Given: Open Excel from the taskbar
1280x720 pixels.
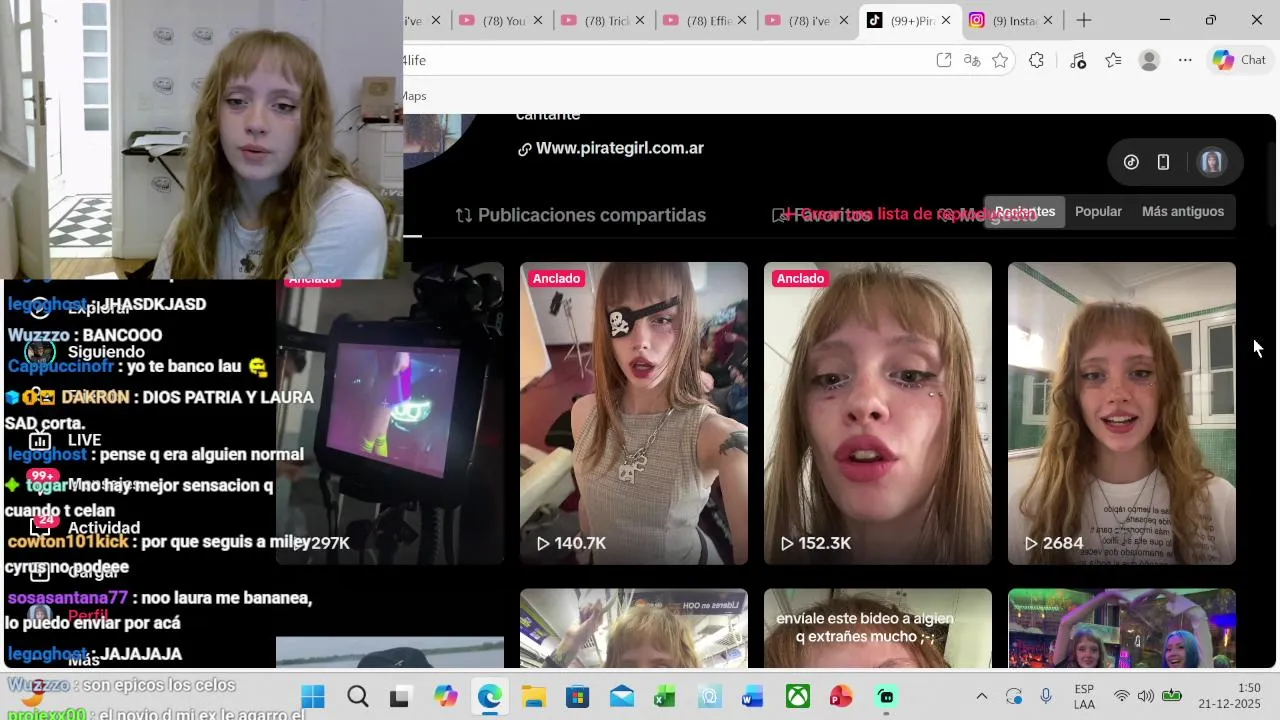Looking at the screenshot, I should point(665,696).
